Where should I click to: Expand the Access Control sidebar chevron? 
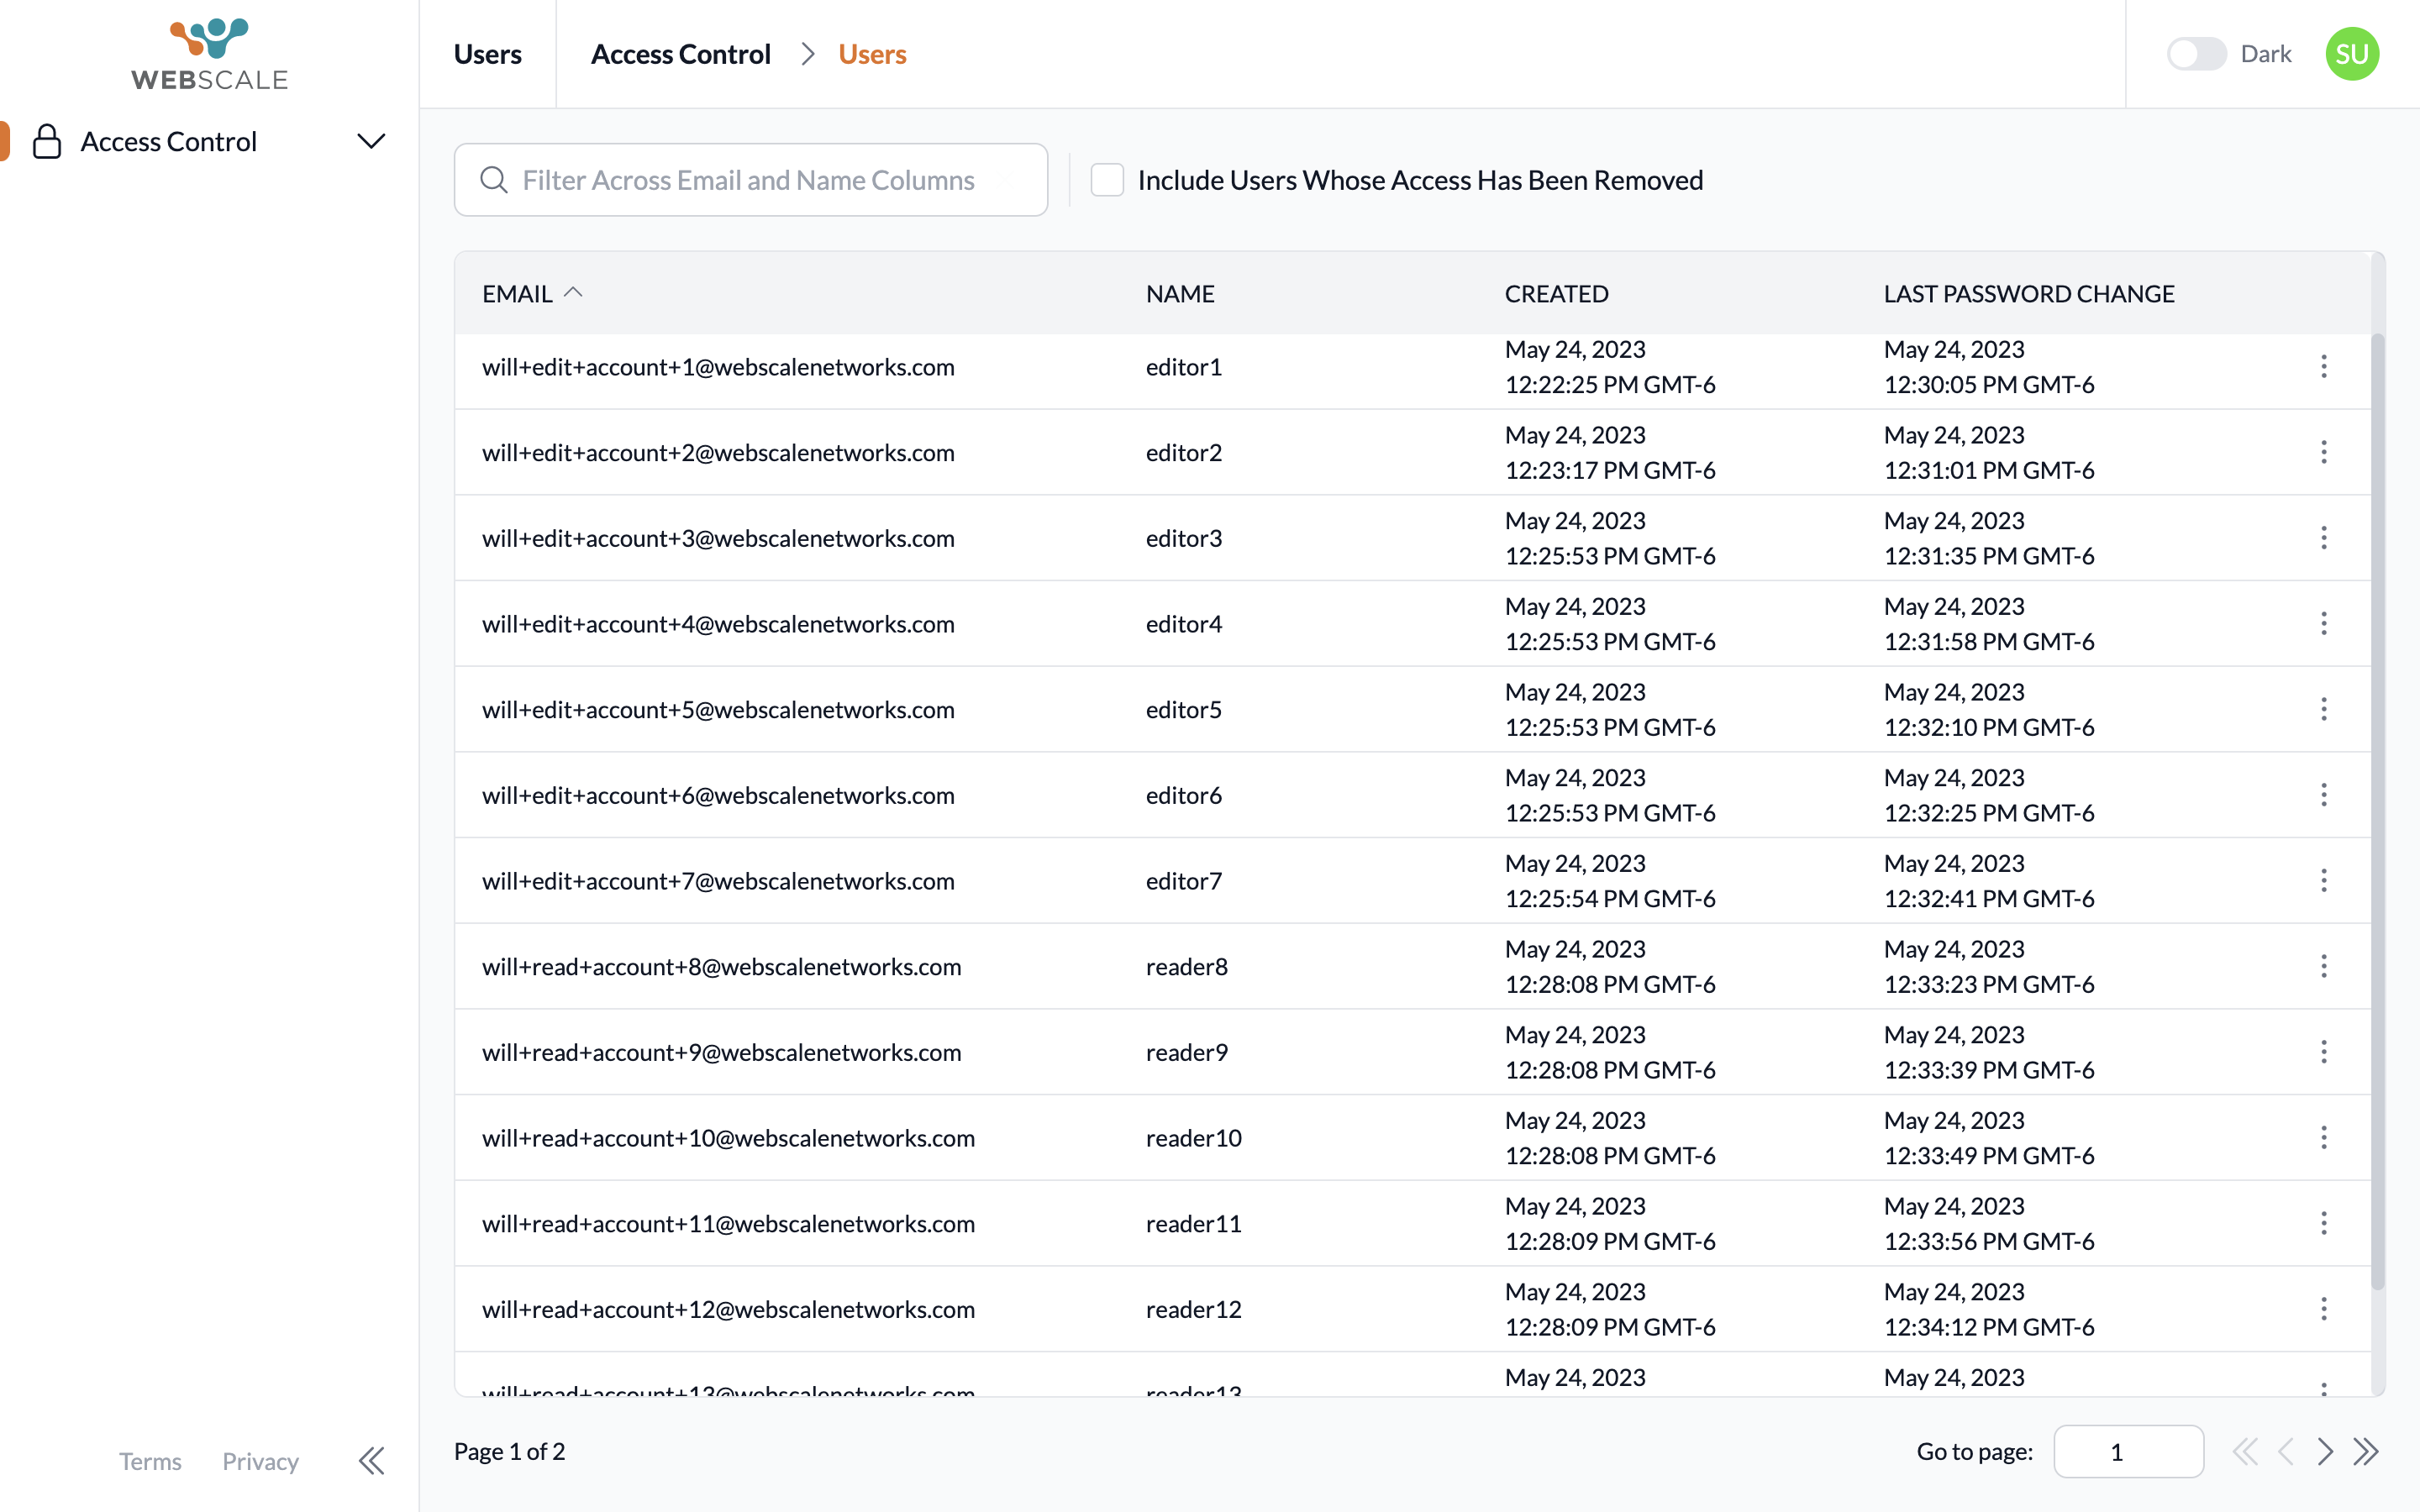click(x=371, y=142)
